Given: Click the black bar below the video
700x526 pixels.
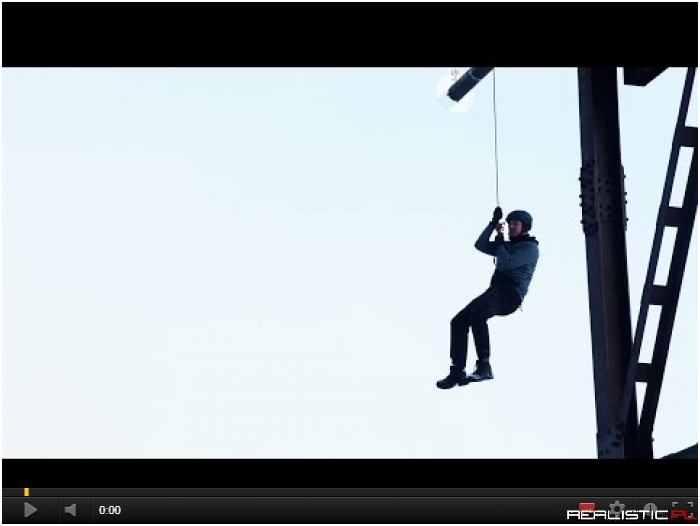Looking at the screenshot, I should pyautogui.click(x=350, y=472).
